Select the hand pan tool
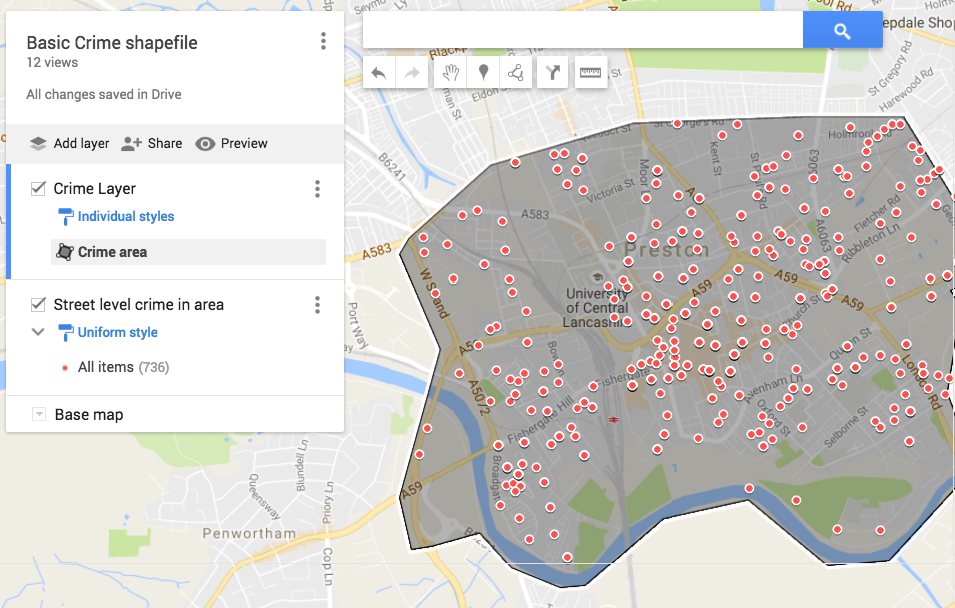This screenshot has width=955, height=608. click(x=450, y=73)
